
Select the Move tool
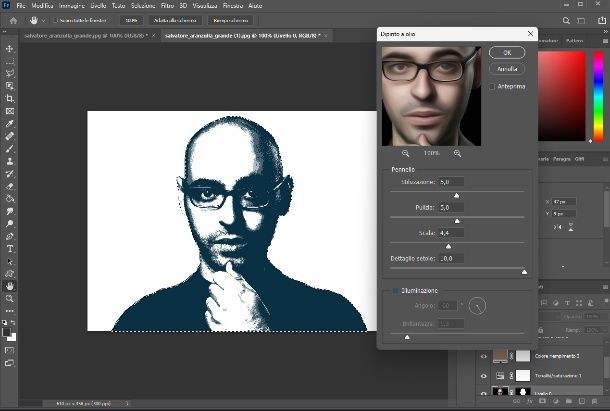(x=10, y=48)
